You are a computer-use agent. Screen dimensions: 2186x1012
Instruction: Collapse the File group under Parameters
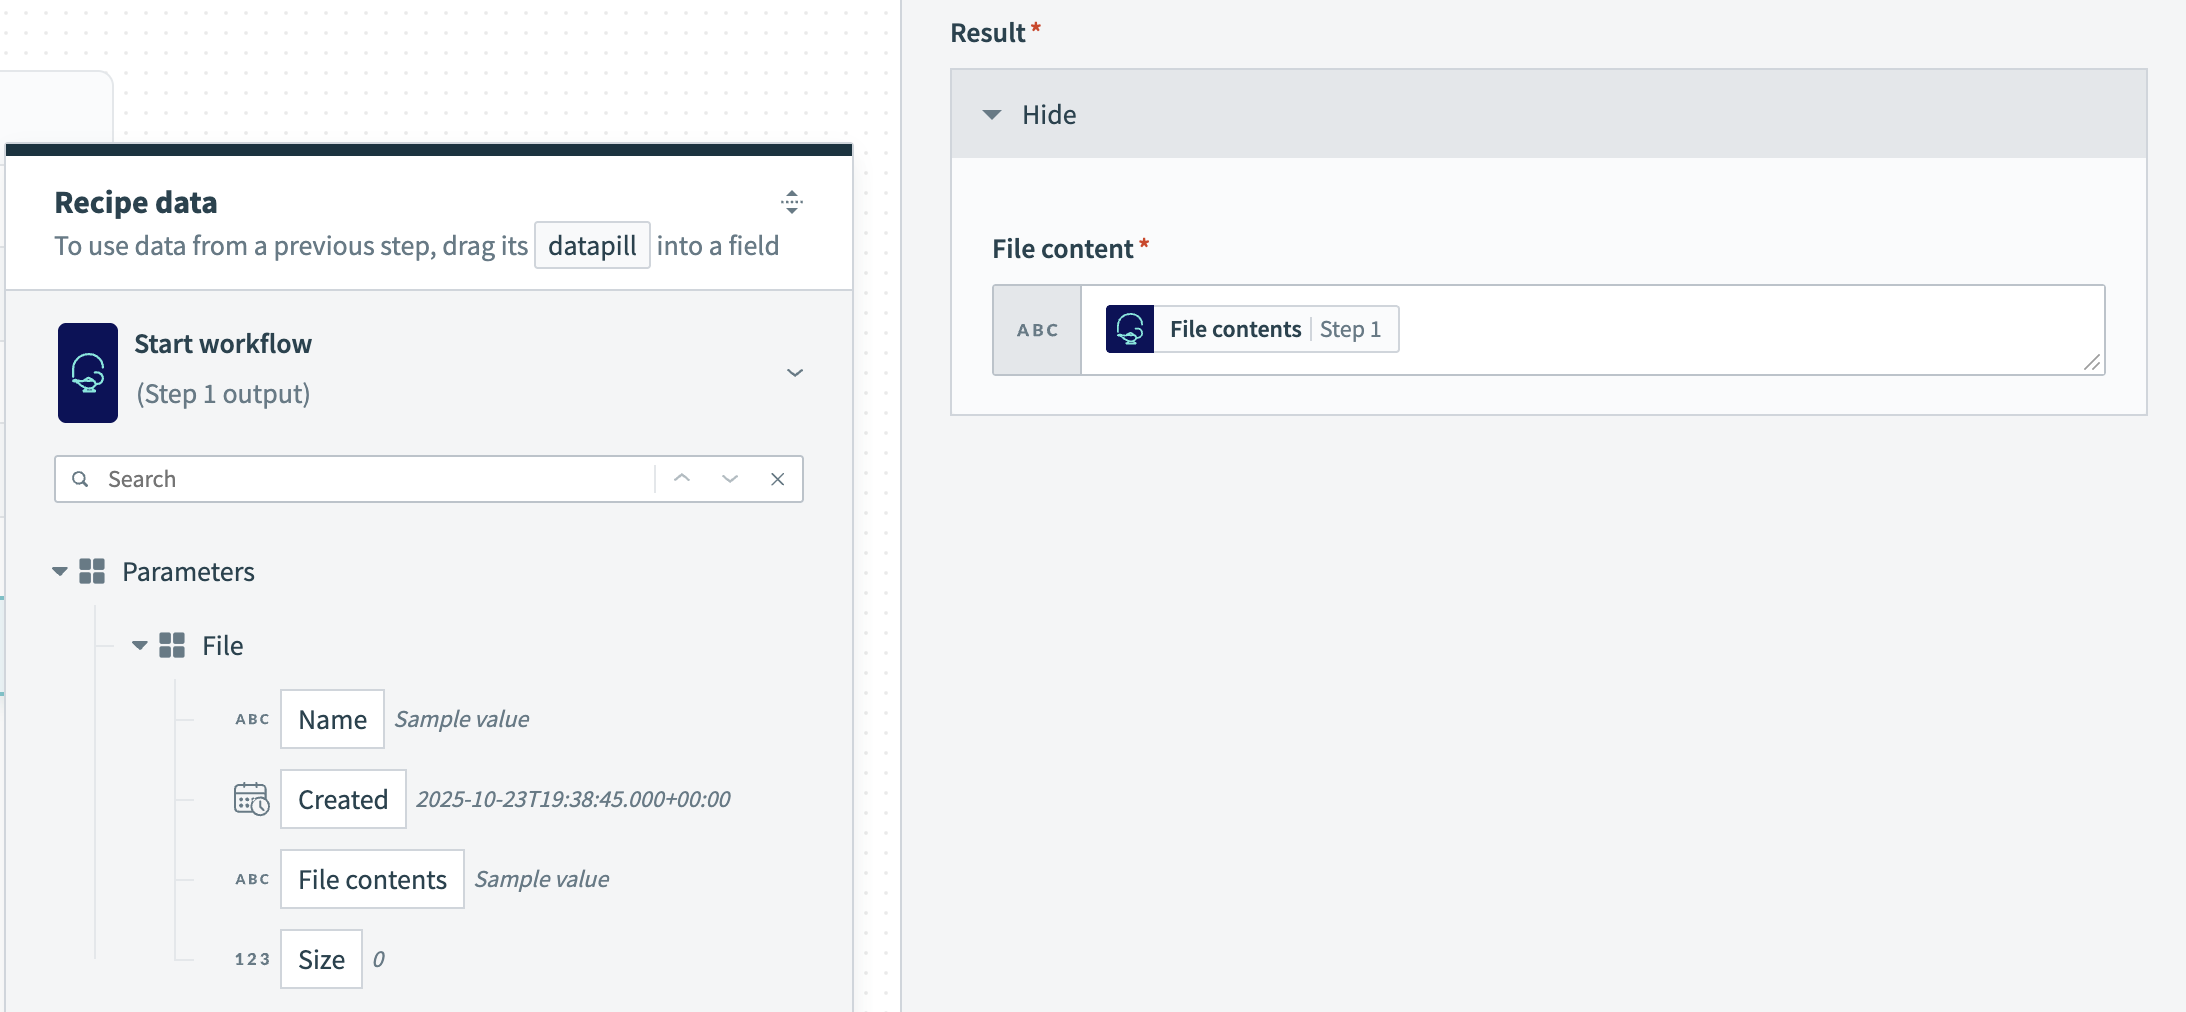(x=139, y=645)
